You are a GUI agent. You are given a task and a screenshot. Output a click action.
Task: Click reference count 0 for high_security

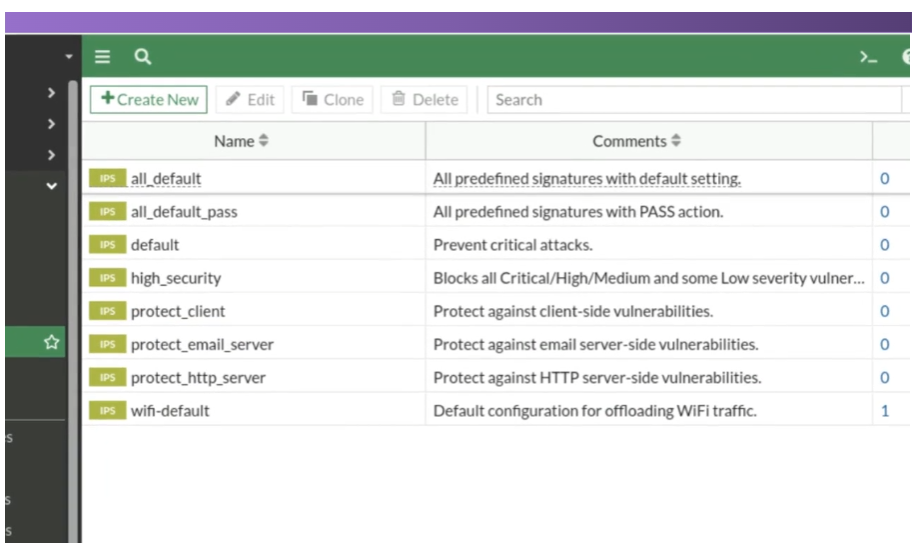click(x=885, y=278)
